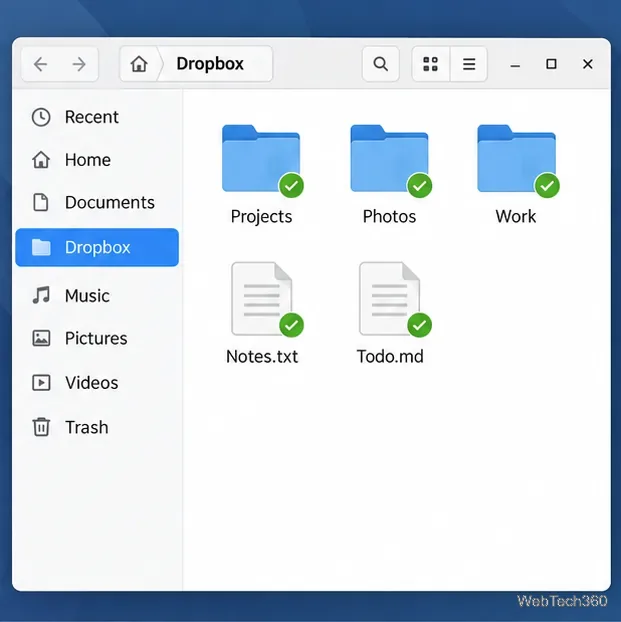Viewport: 621px width, 622px height.
Task: Select the Projects folder icon
Action: (261, 158)
